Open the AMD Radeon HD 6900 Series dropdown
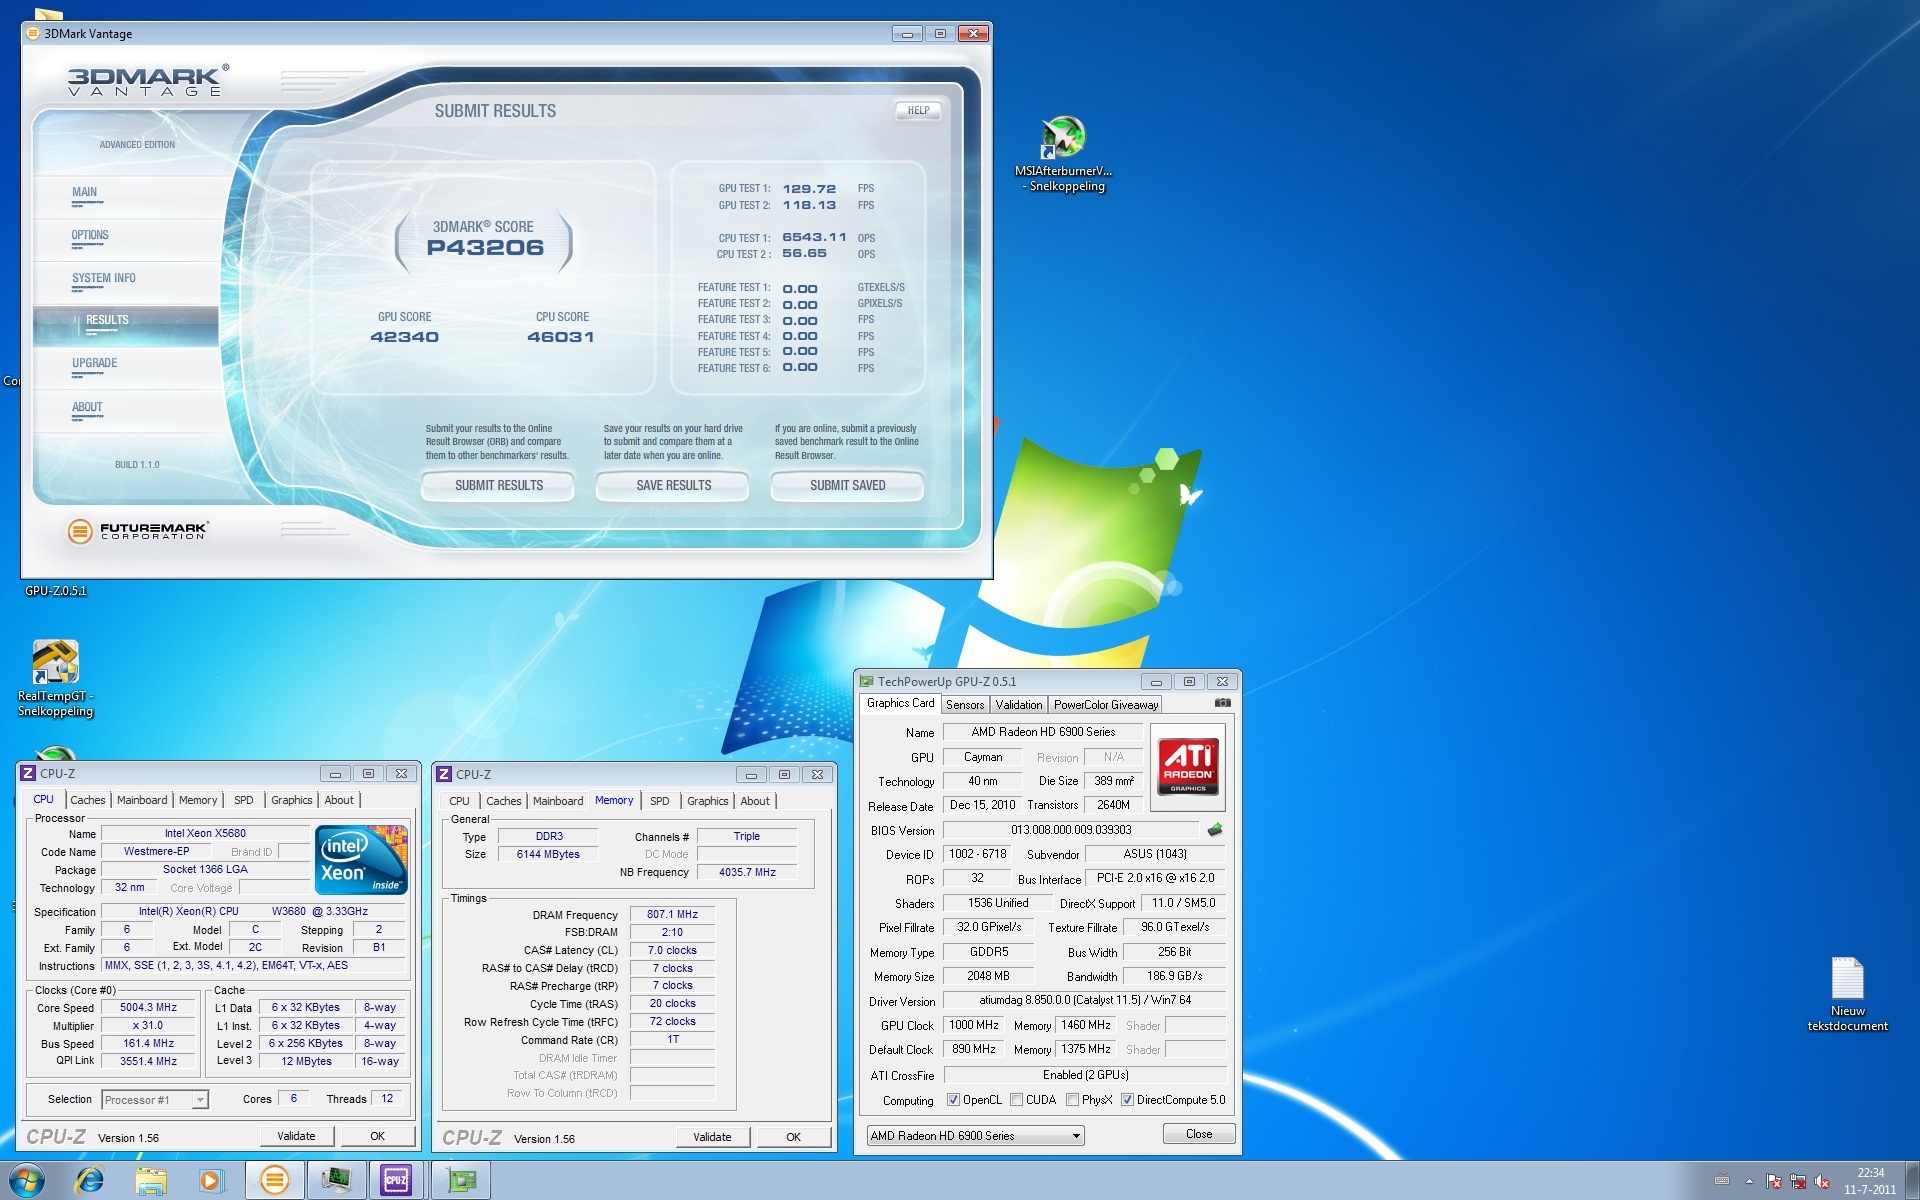Screen dimensions: 1920x1200 [975, 1136]
